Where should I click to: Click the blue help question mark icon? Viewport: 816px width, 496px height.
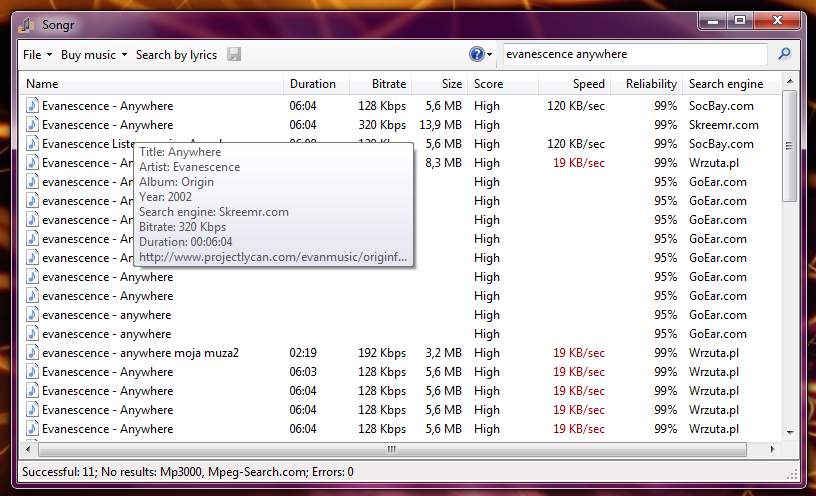(476, 54)
